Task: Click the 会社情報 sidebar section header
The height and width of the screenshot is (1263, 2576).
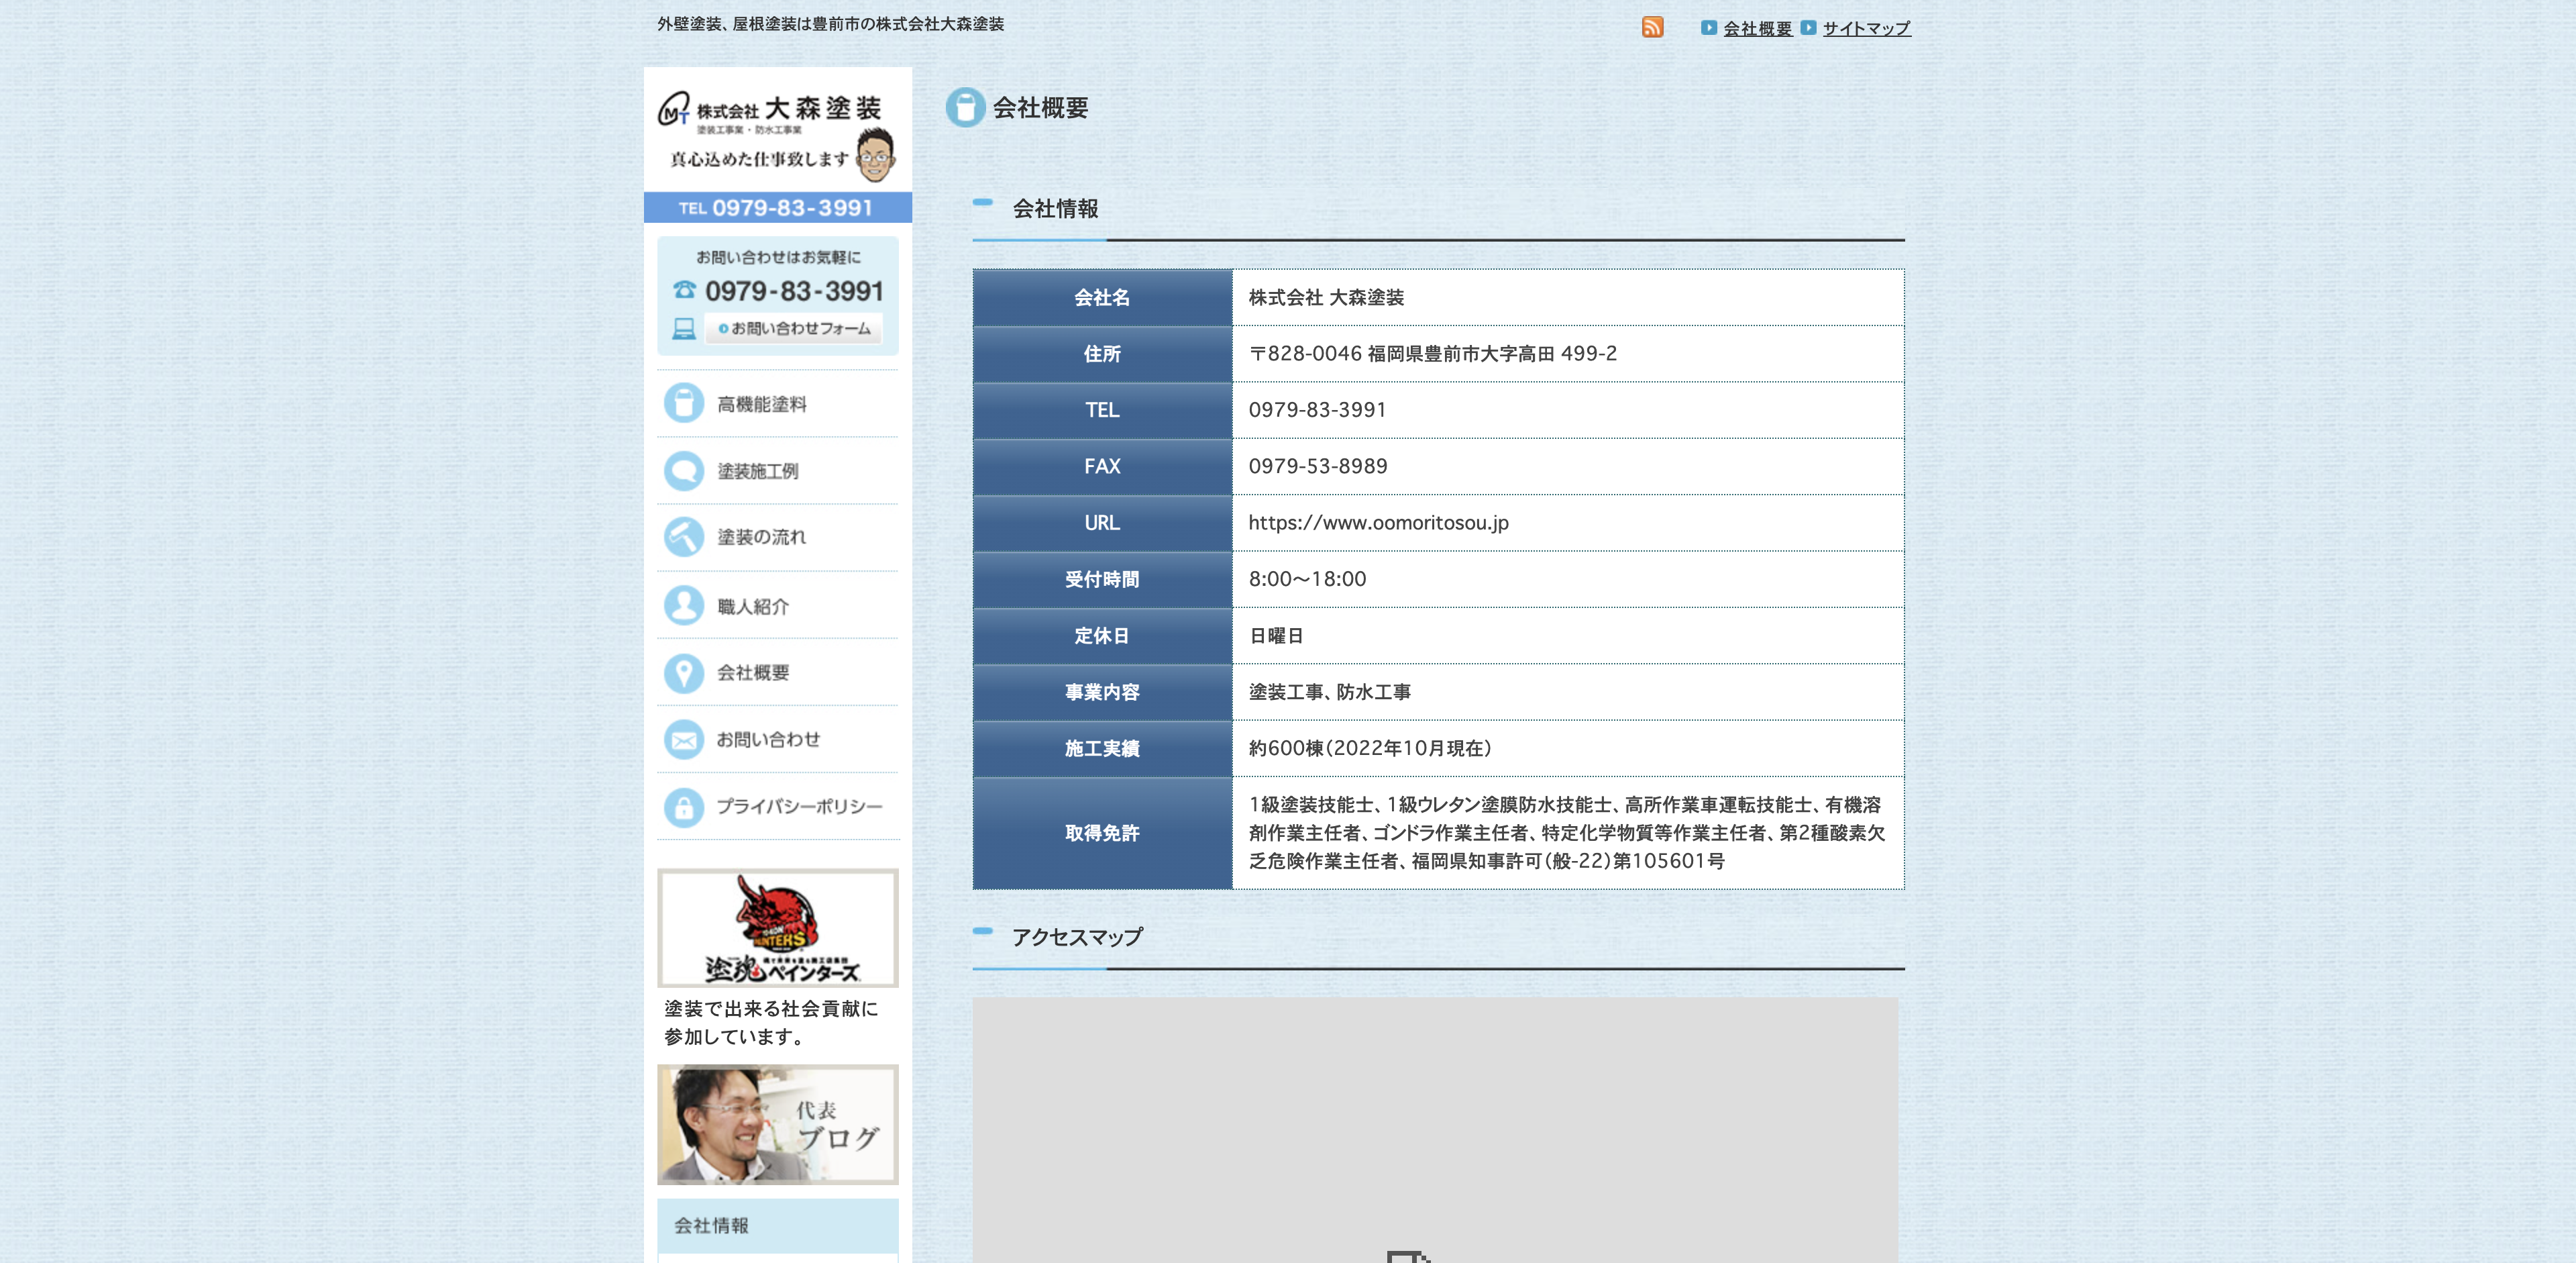Action: [x=777, y=1225]
